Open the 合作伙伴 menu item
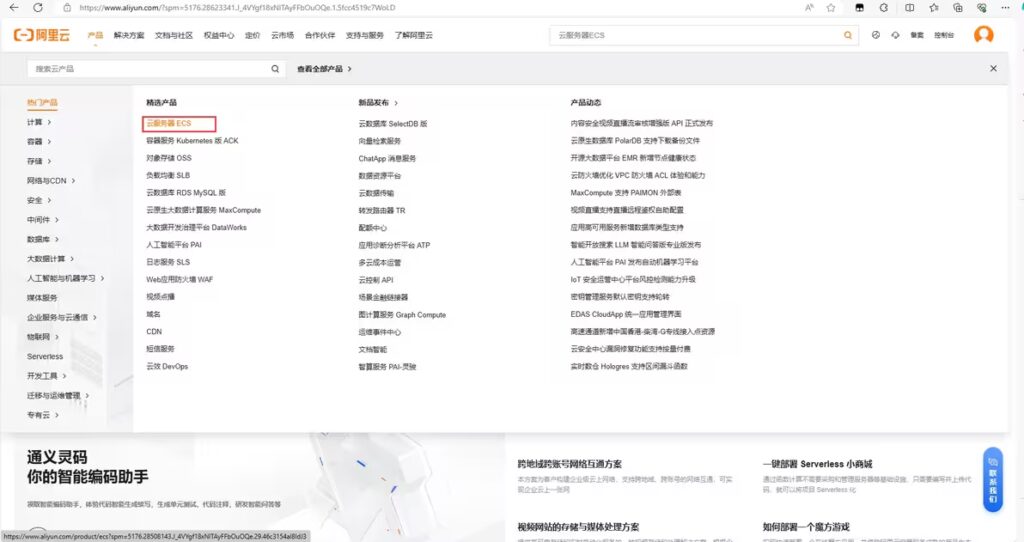The width and height of the screenshot is (1024, 542). point(320,35)
